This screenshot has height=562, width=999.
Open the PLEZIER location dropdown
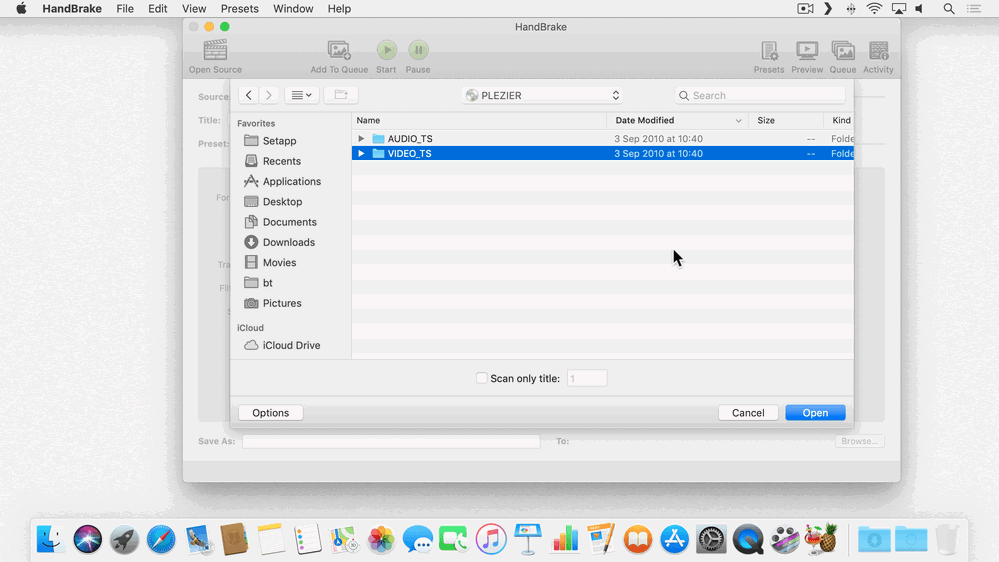[542, 95]
